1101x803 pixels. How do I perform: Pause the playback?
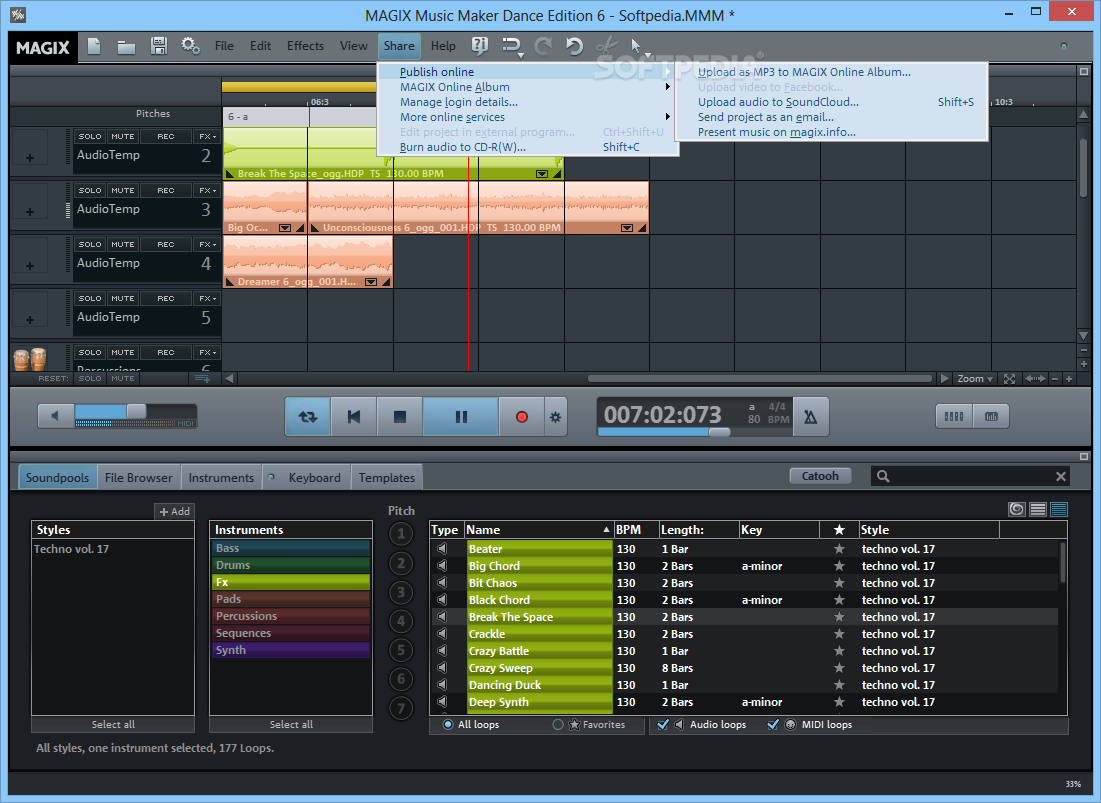click(461, 417)
